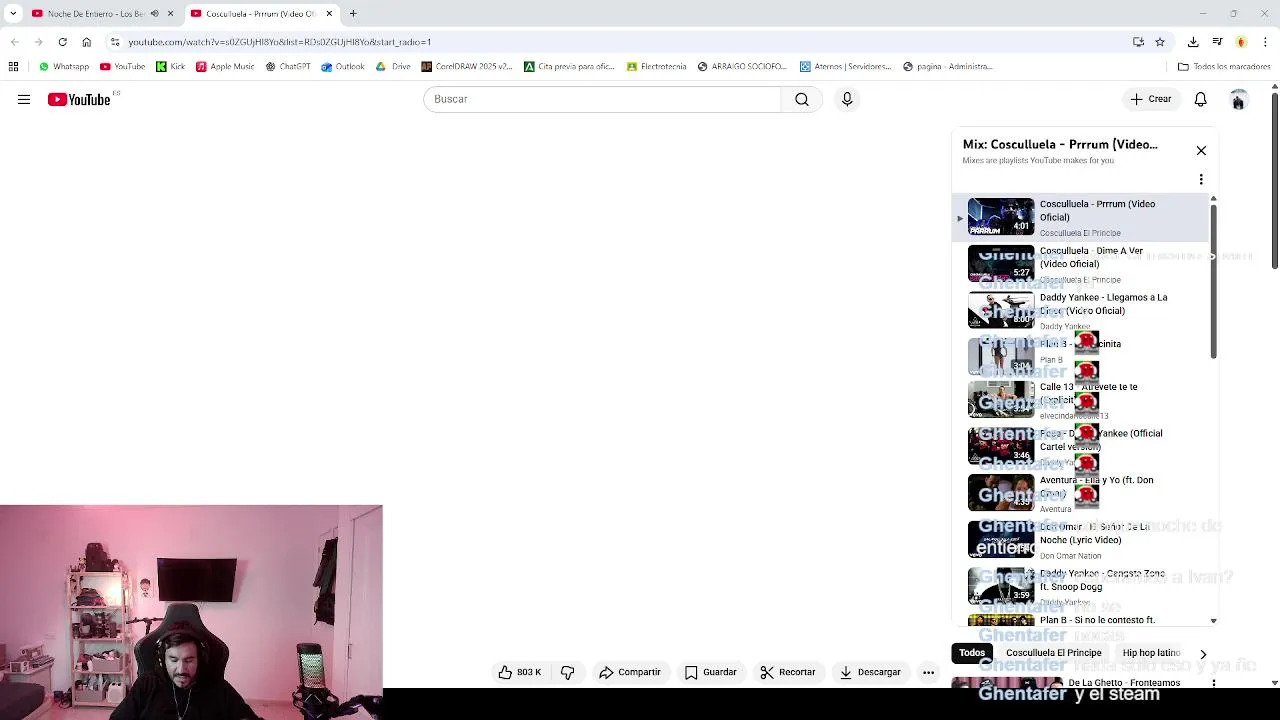Open the ChatGPT bookmark

click(287, 67)
